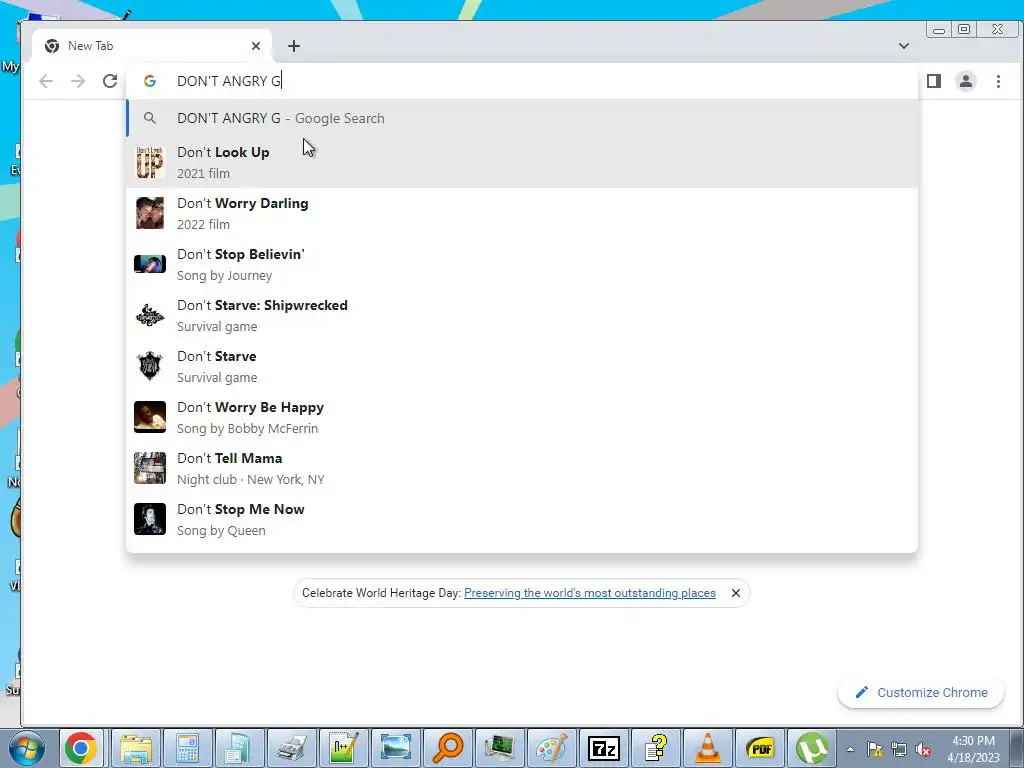This screenshot has width=1024, height=768.
Task: Open the system monitor taskbar icon
Action: tap(500, 748)
